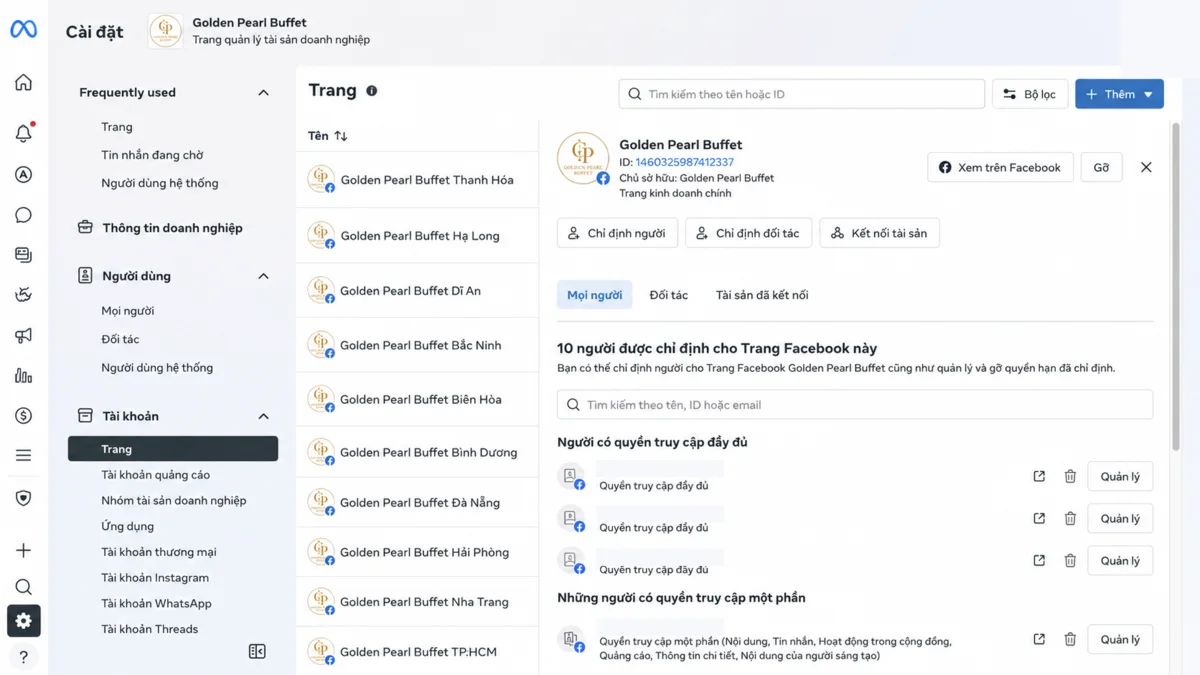This screenshot has height=675, width=1200.
Task: Open first full-access person's external link icon
Action: pos(1039,476)
